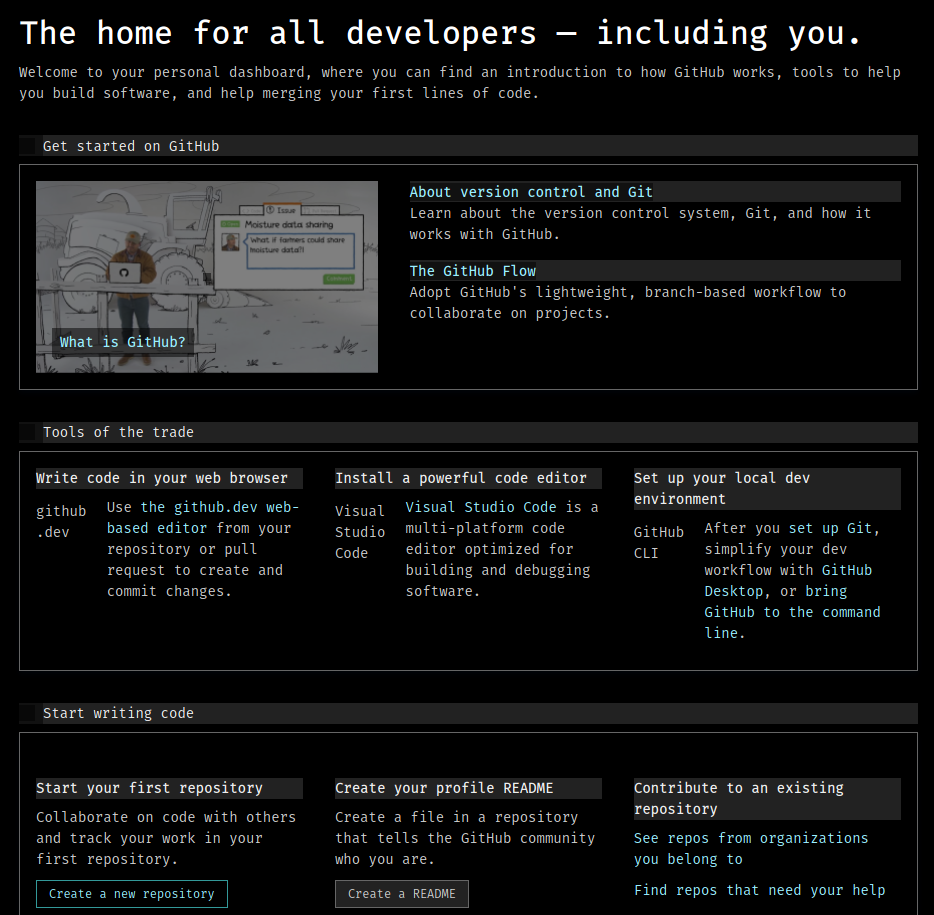This screenshot has width=934, height=915.
Task: Click Create a new repository button
Action: (x=132, y=894)
